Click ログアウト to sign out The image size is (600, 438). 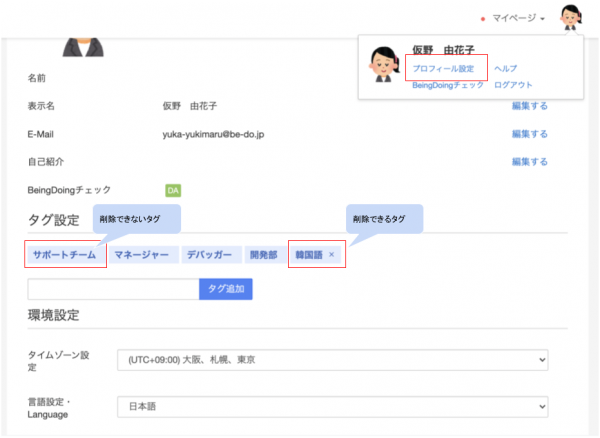point(513,85)
